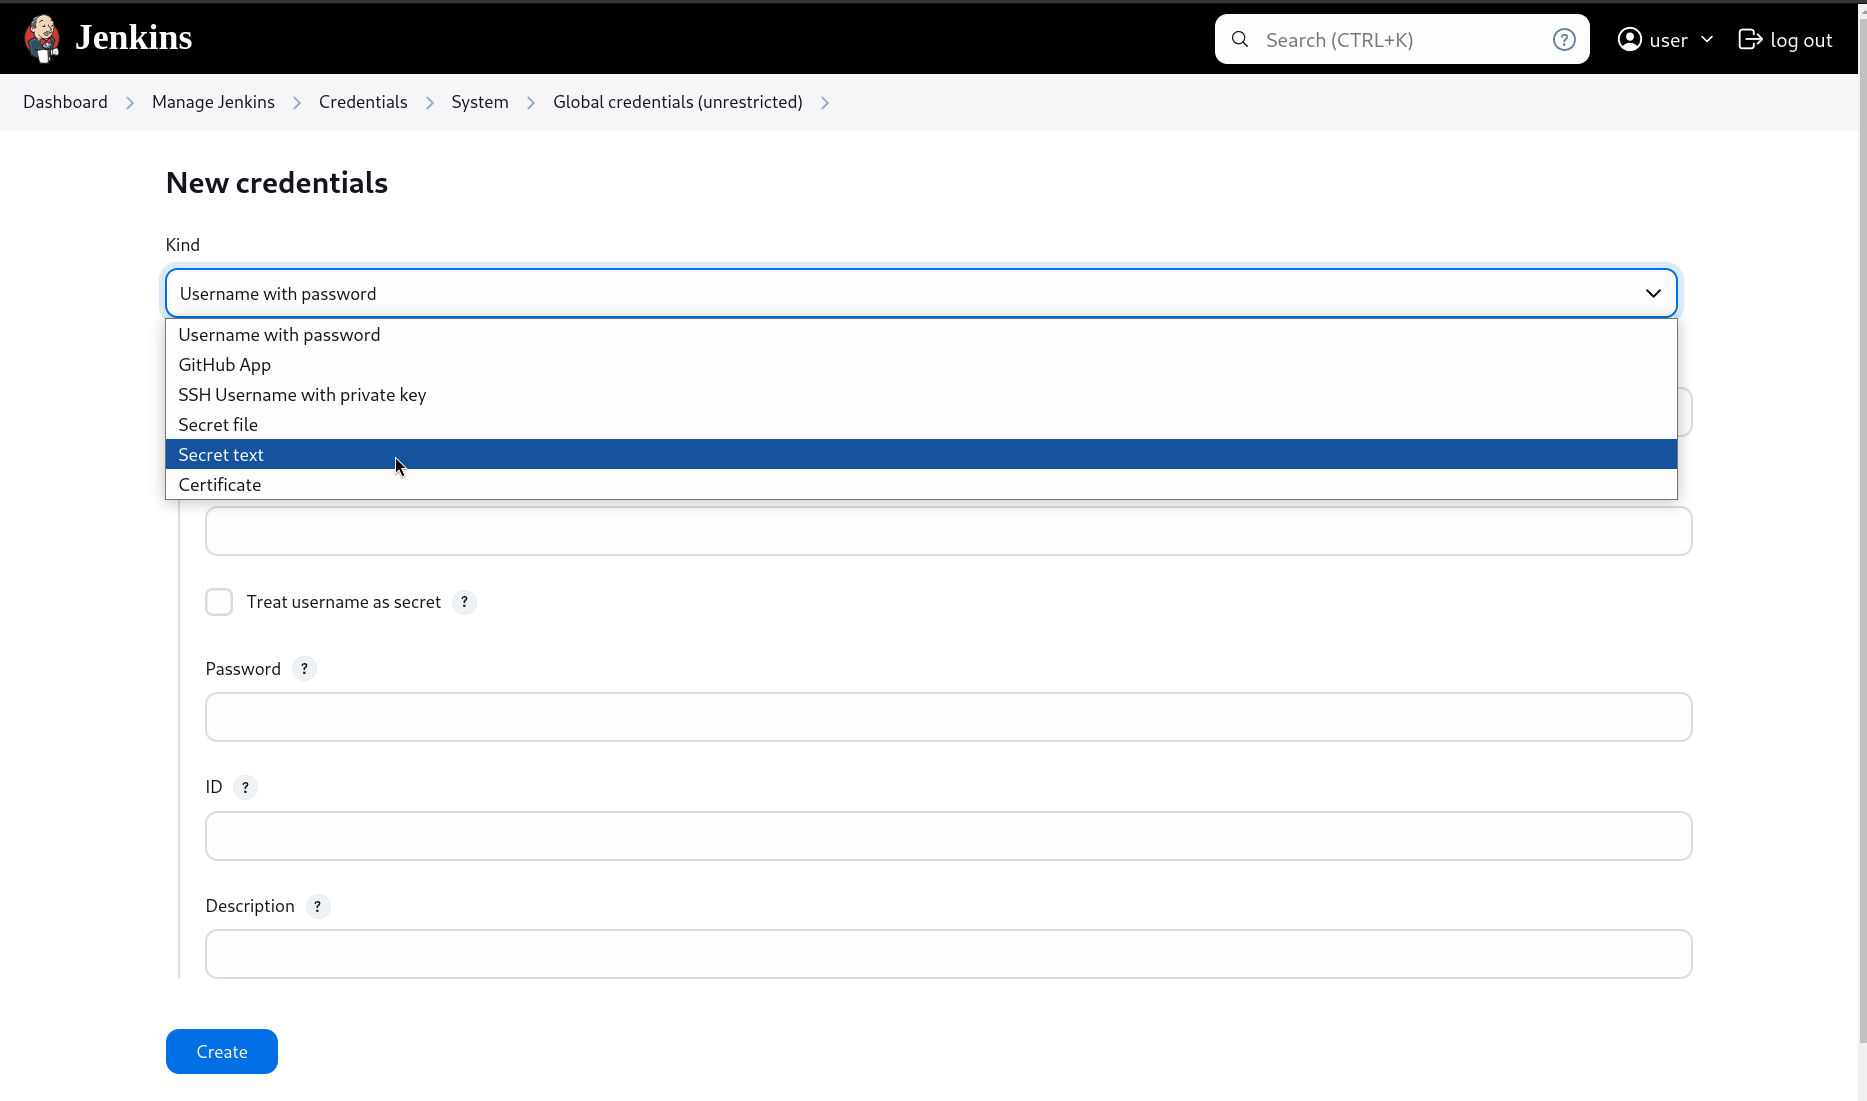The height and width of the screenshot is (1101, 1867).
Task: Open help for Treat username as secret
Action: point(464,602)
